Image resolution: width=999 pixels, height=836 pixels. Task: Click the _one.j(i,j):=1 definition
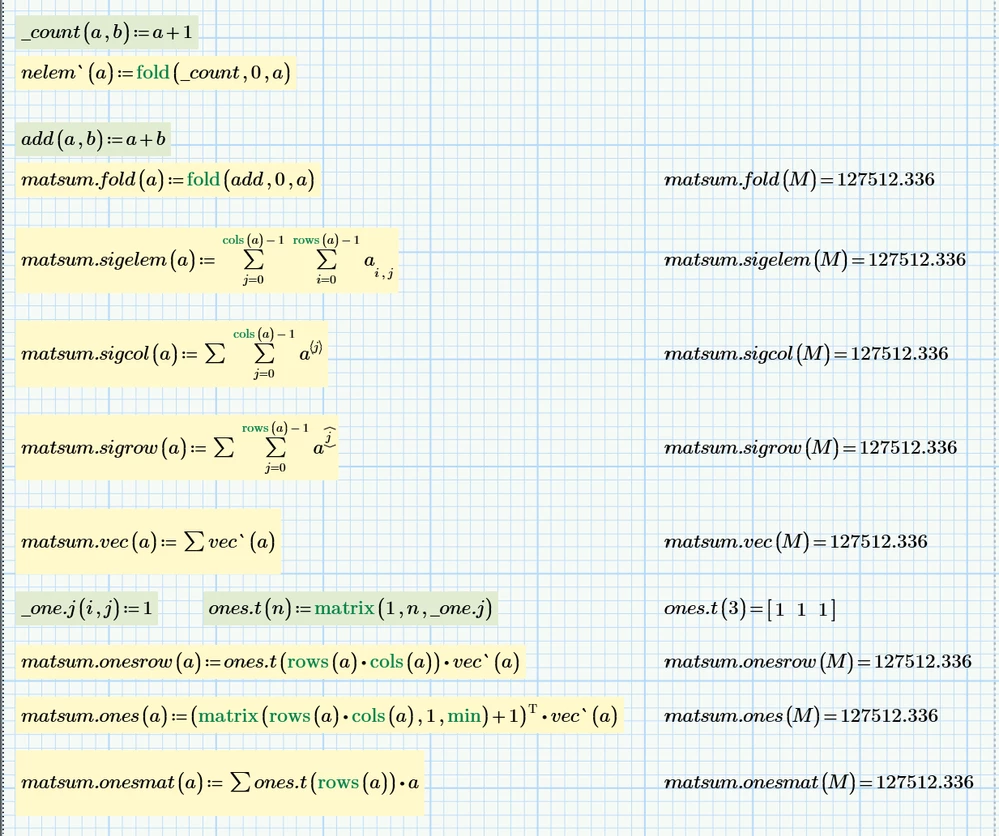(87, 608)
